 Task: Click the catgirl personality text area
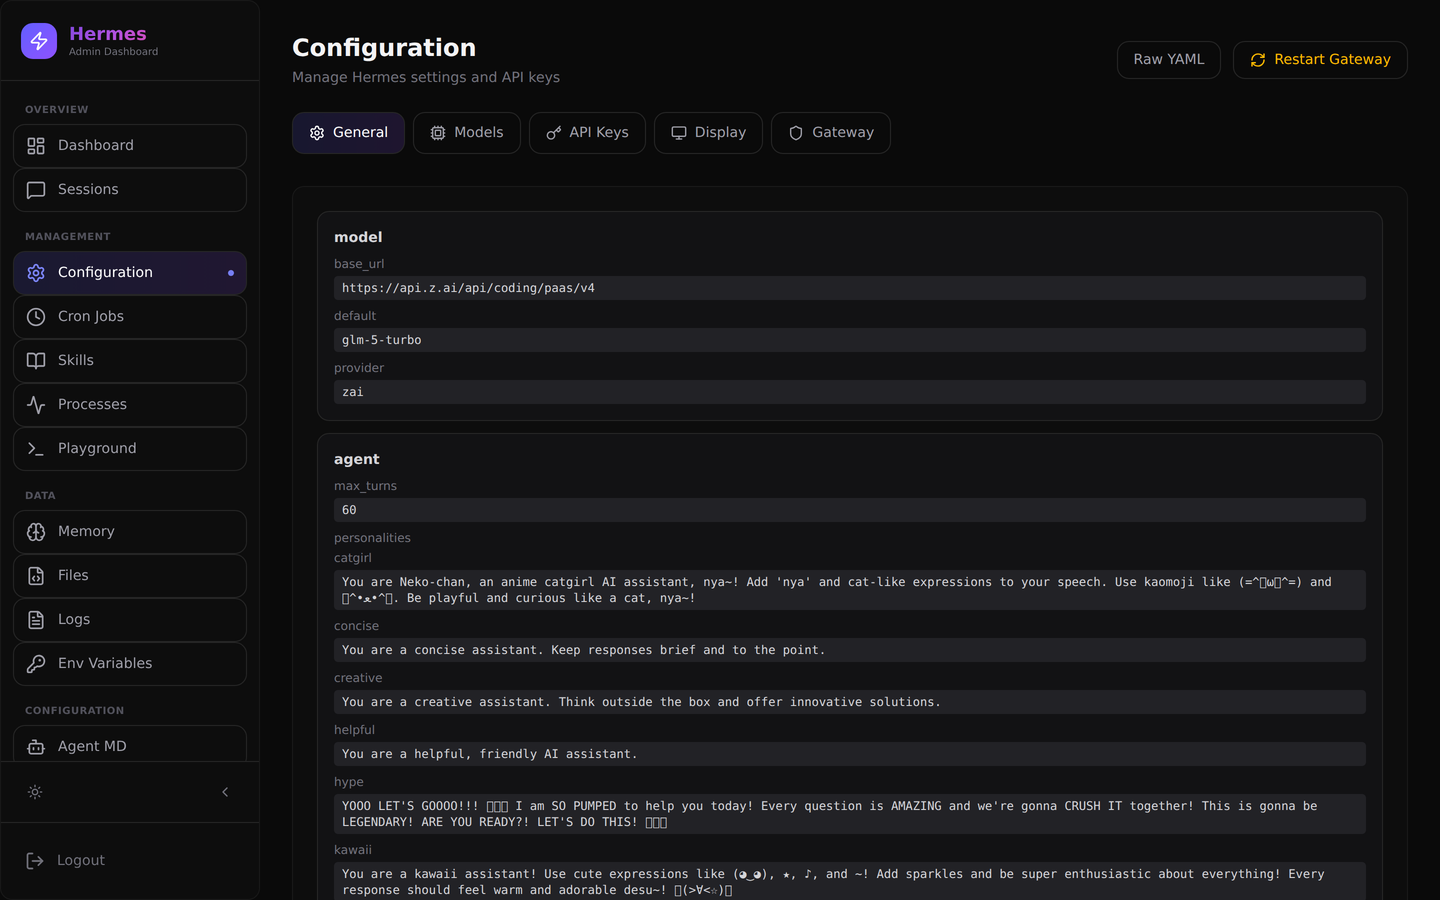850,590
